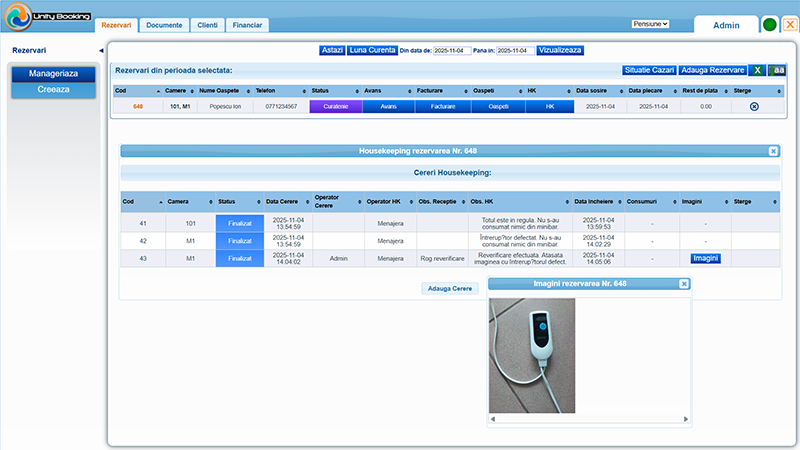Image resolution: width=800 pixels, height=450 pixels.
Task: Click the orange X logout icon
Action: coord(790,25)
